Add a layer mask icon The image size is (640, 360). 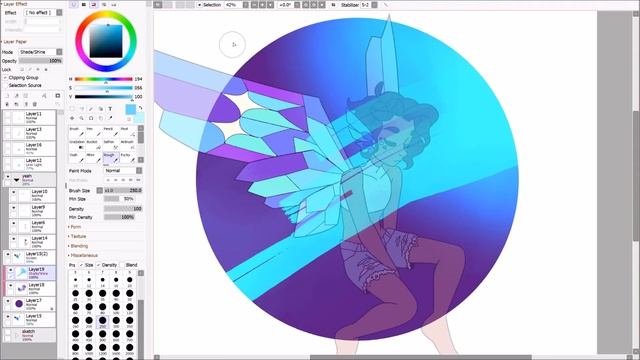[58, 96]
